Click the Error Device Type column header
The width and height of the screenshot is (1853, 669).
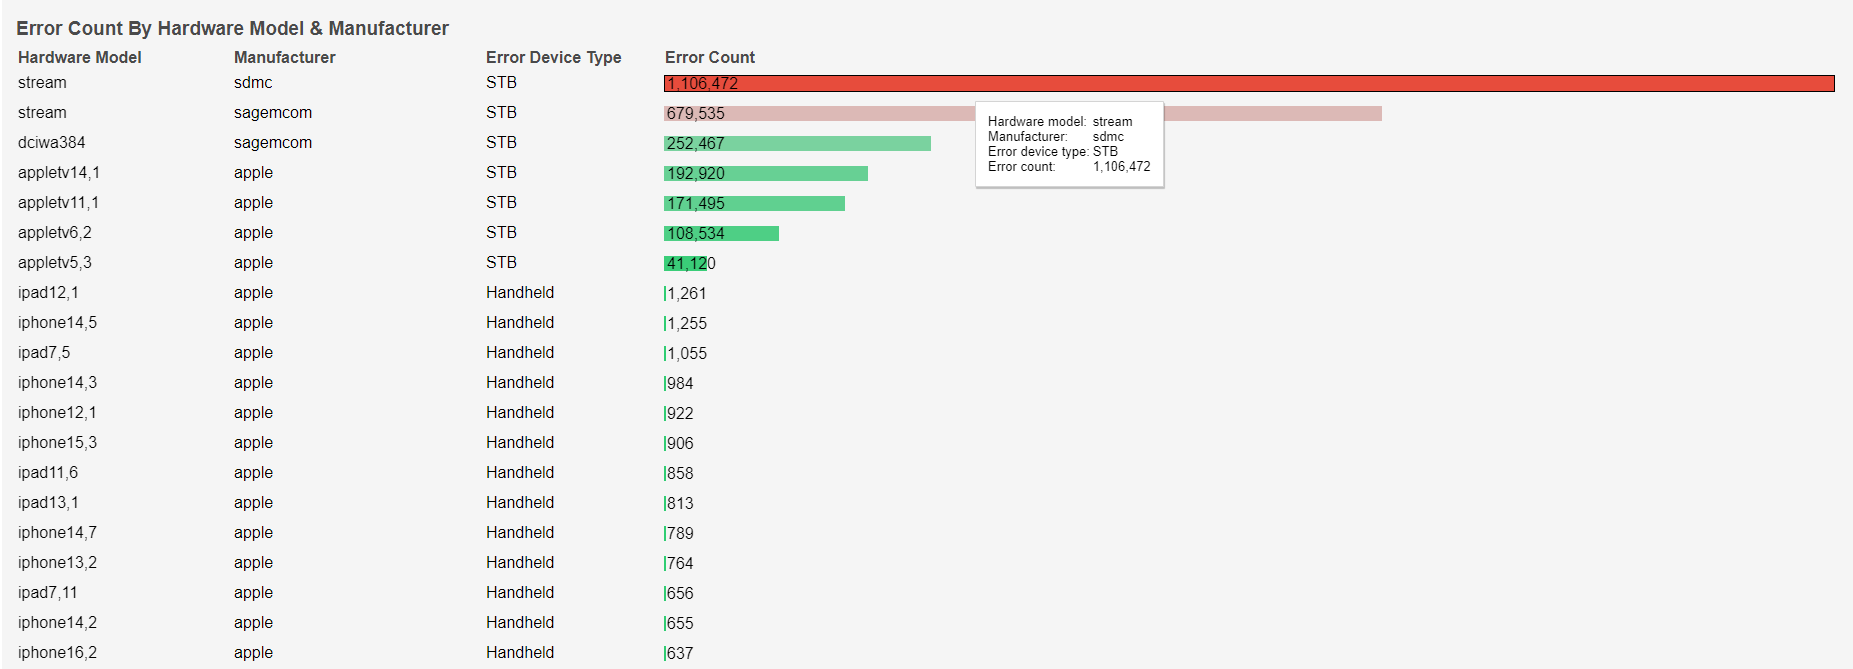pos(553,58)
